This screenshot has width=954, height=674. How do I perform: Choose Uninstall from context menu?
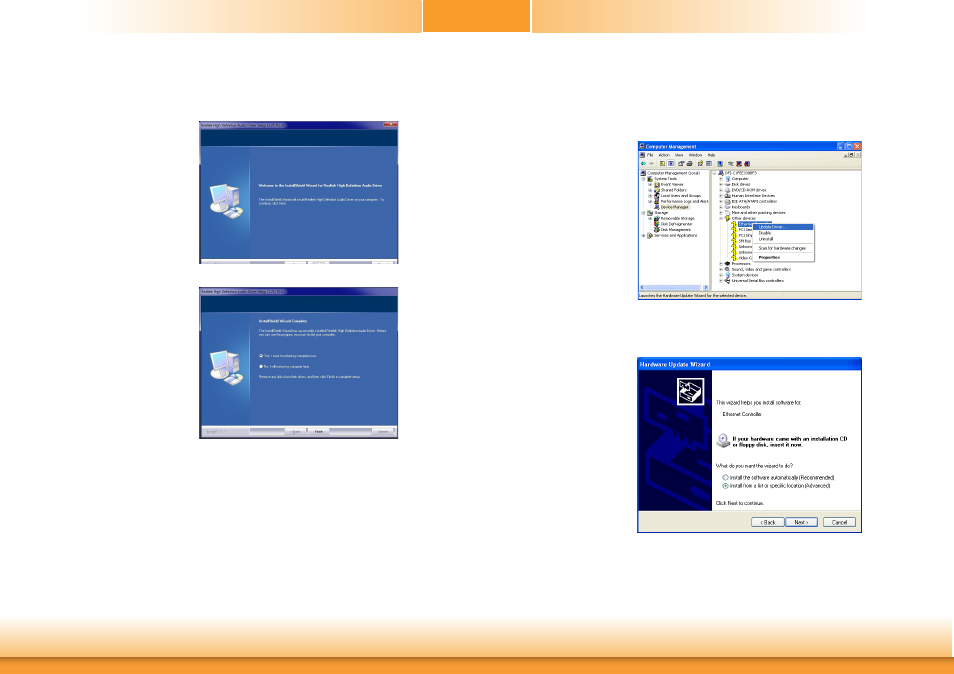pyautogui.click(x=783, y=239)
